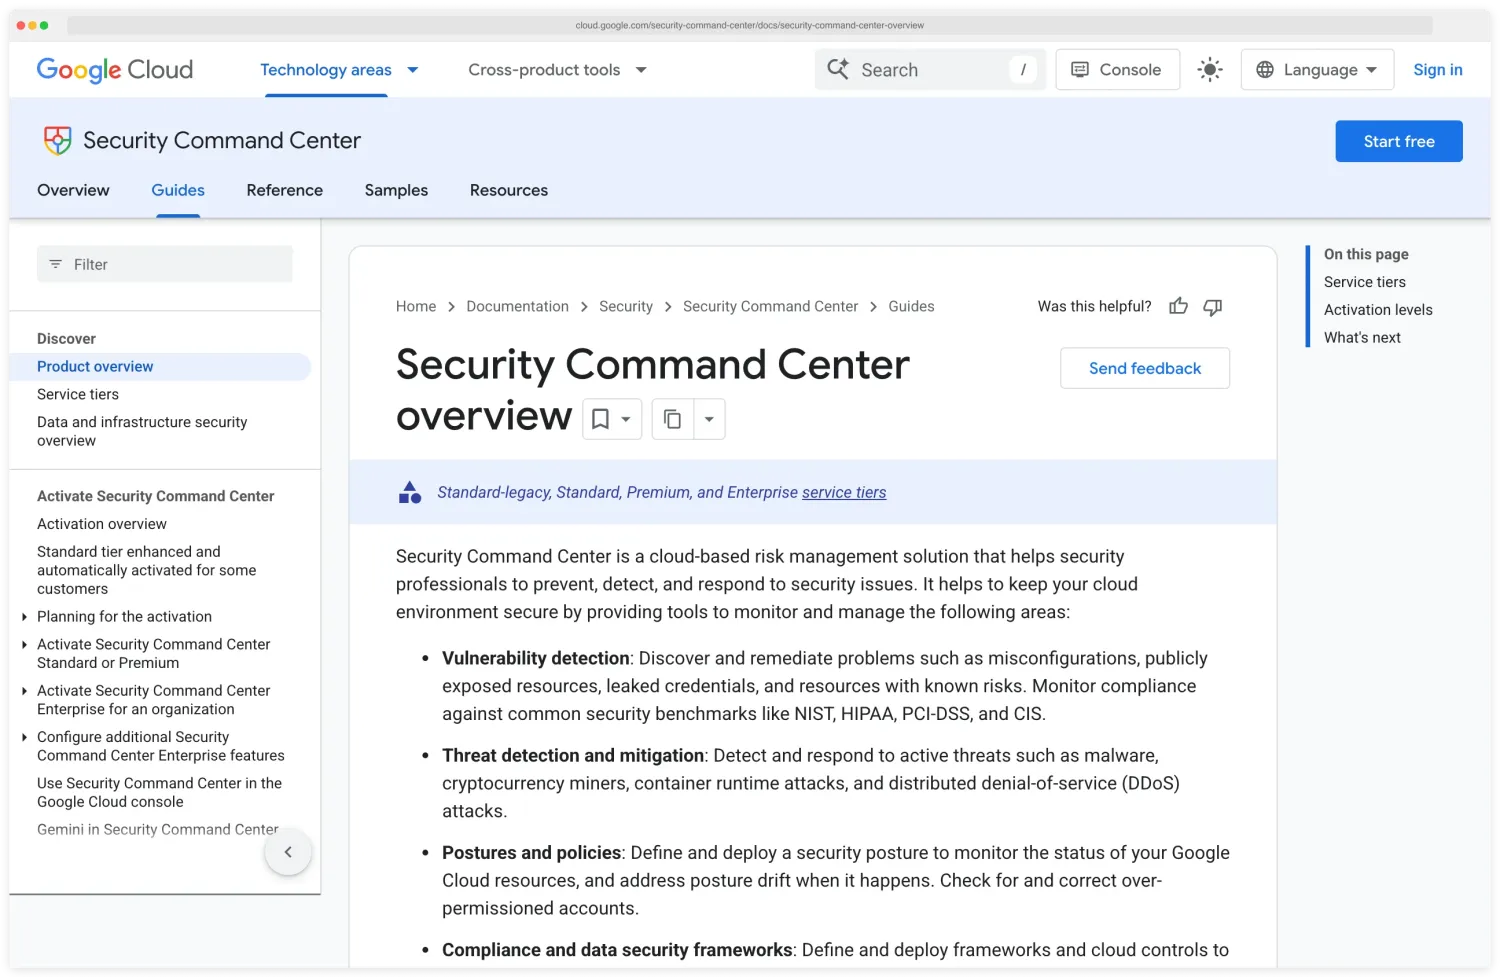1500x977 pixels.
Task: Click the Console button
Action: tap(1117, 70)
